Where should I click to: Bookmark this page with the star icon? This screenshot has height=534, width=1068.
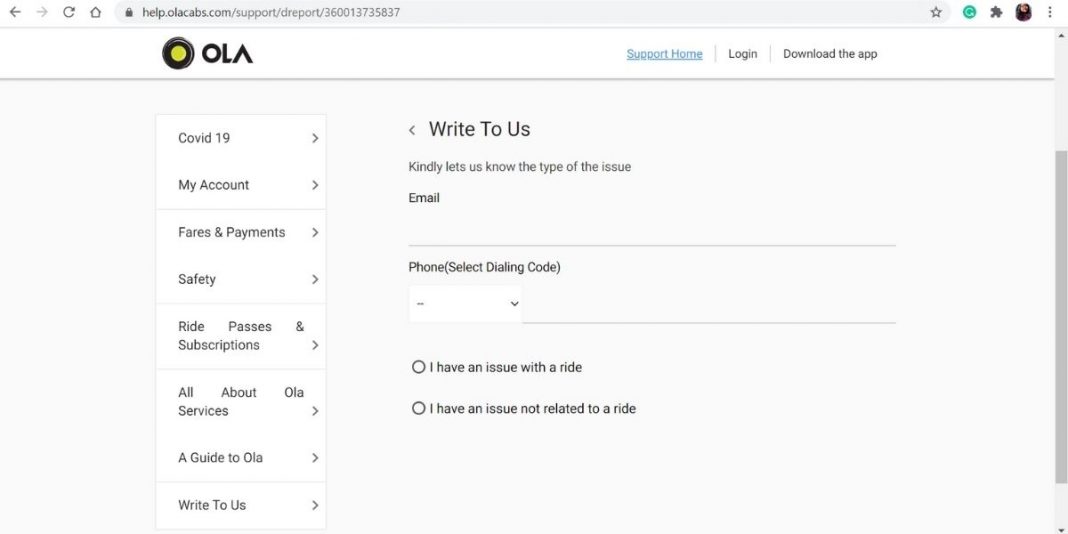(936, 12)
